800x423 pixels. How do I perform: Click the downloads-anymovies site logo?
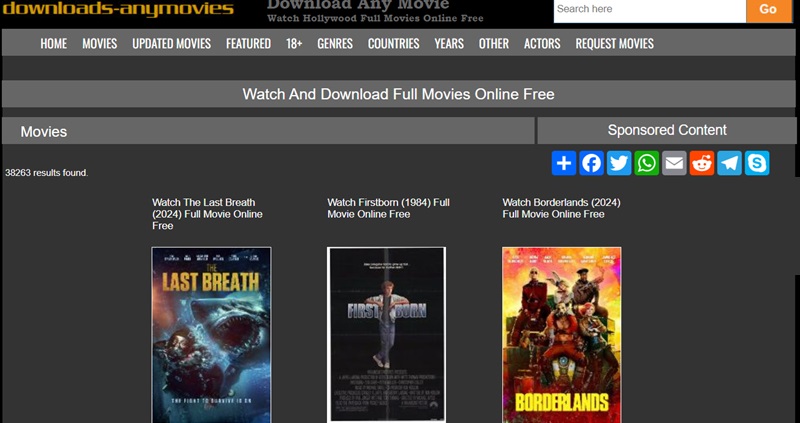click(118, 8)
